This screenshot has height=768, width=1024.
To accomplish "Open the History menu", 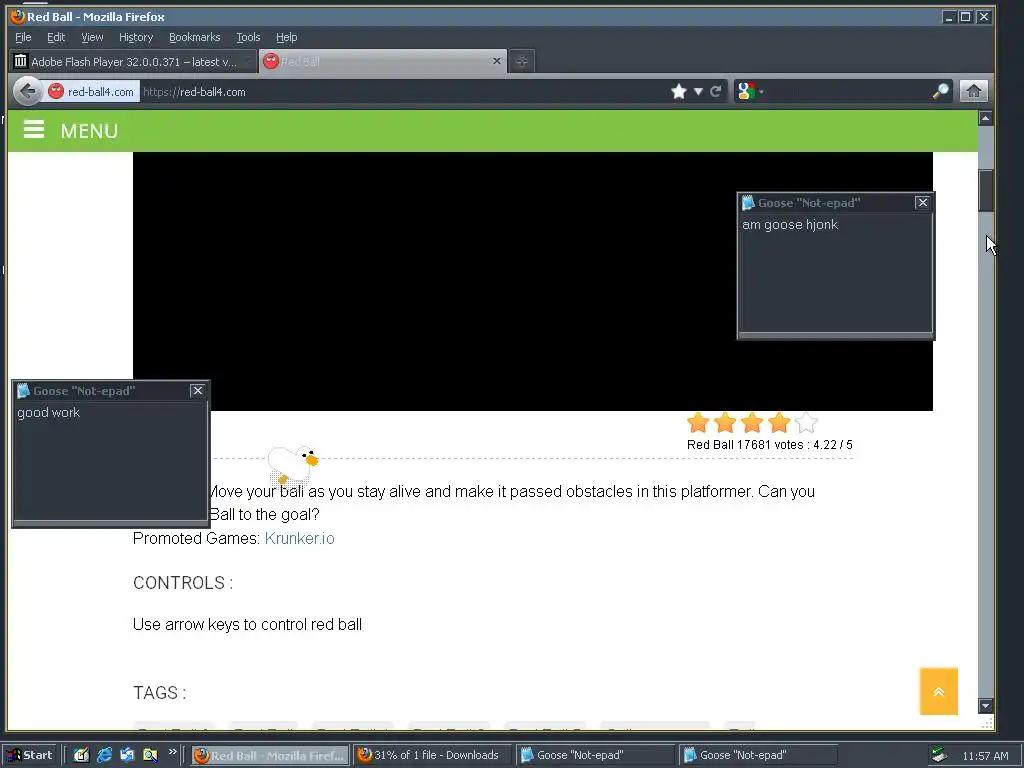I will tap(136, 37).
